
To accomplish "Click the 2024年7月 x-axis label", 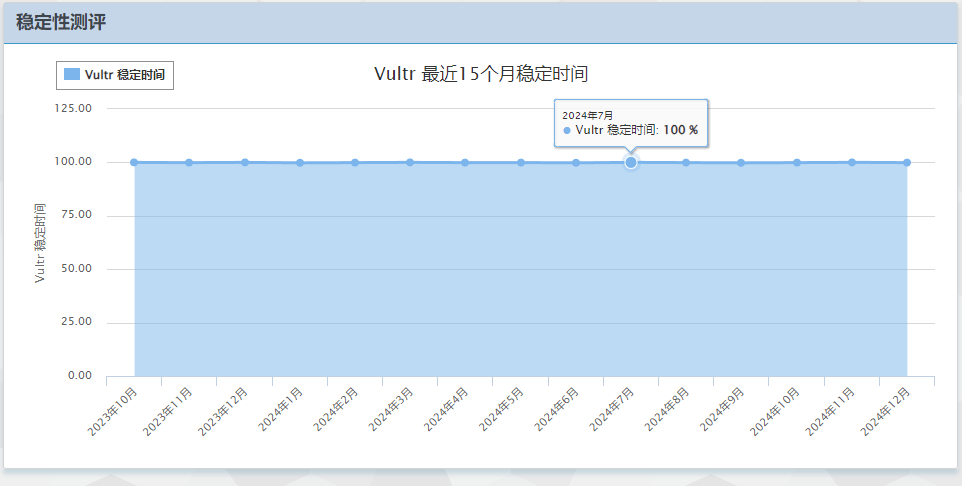I will click(613, 410).
